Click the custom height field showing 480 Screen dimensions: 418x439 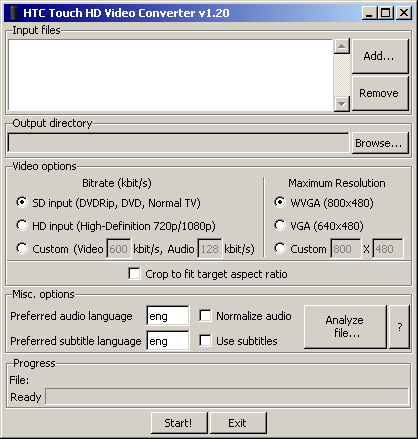[x=388, y=249]
